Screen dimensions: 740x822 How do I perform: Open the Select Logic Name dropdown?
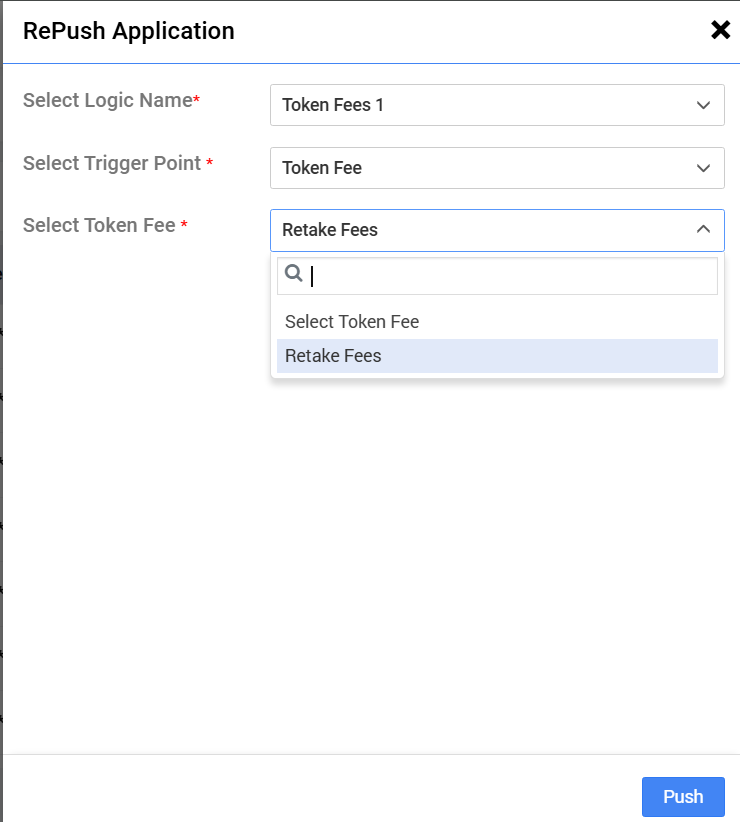click(497, 105)
